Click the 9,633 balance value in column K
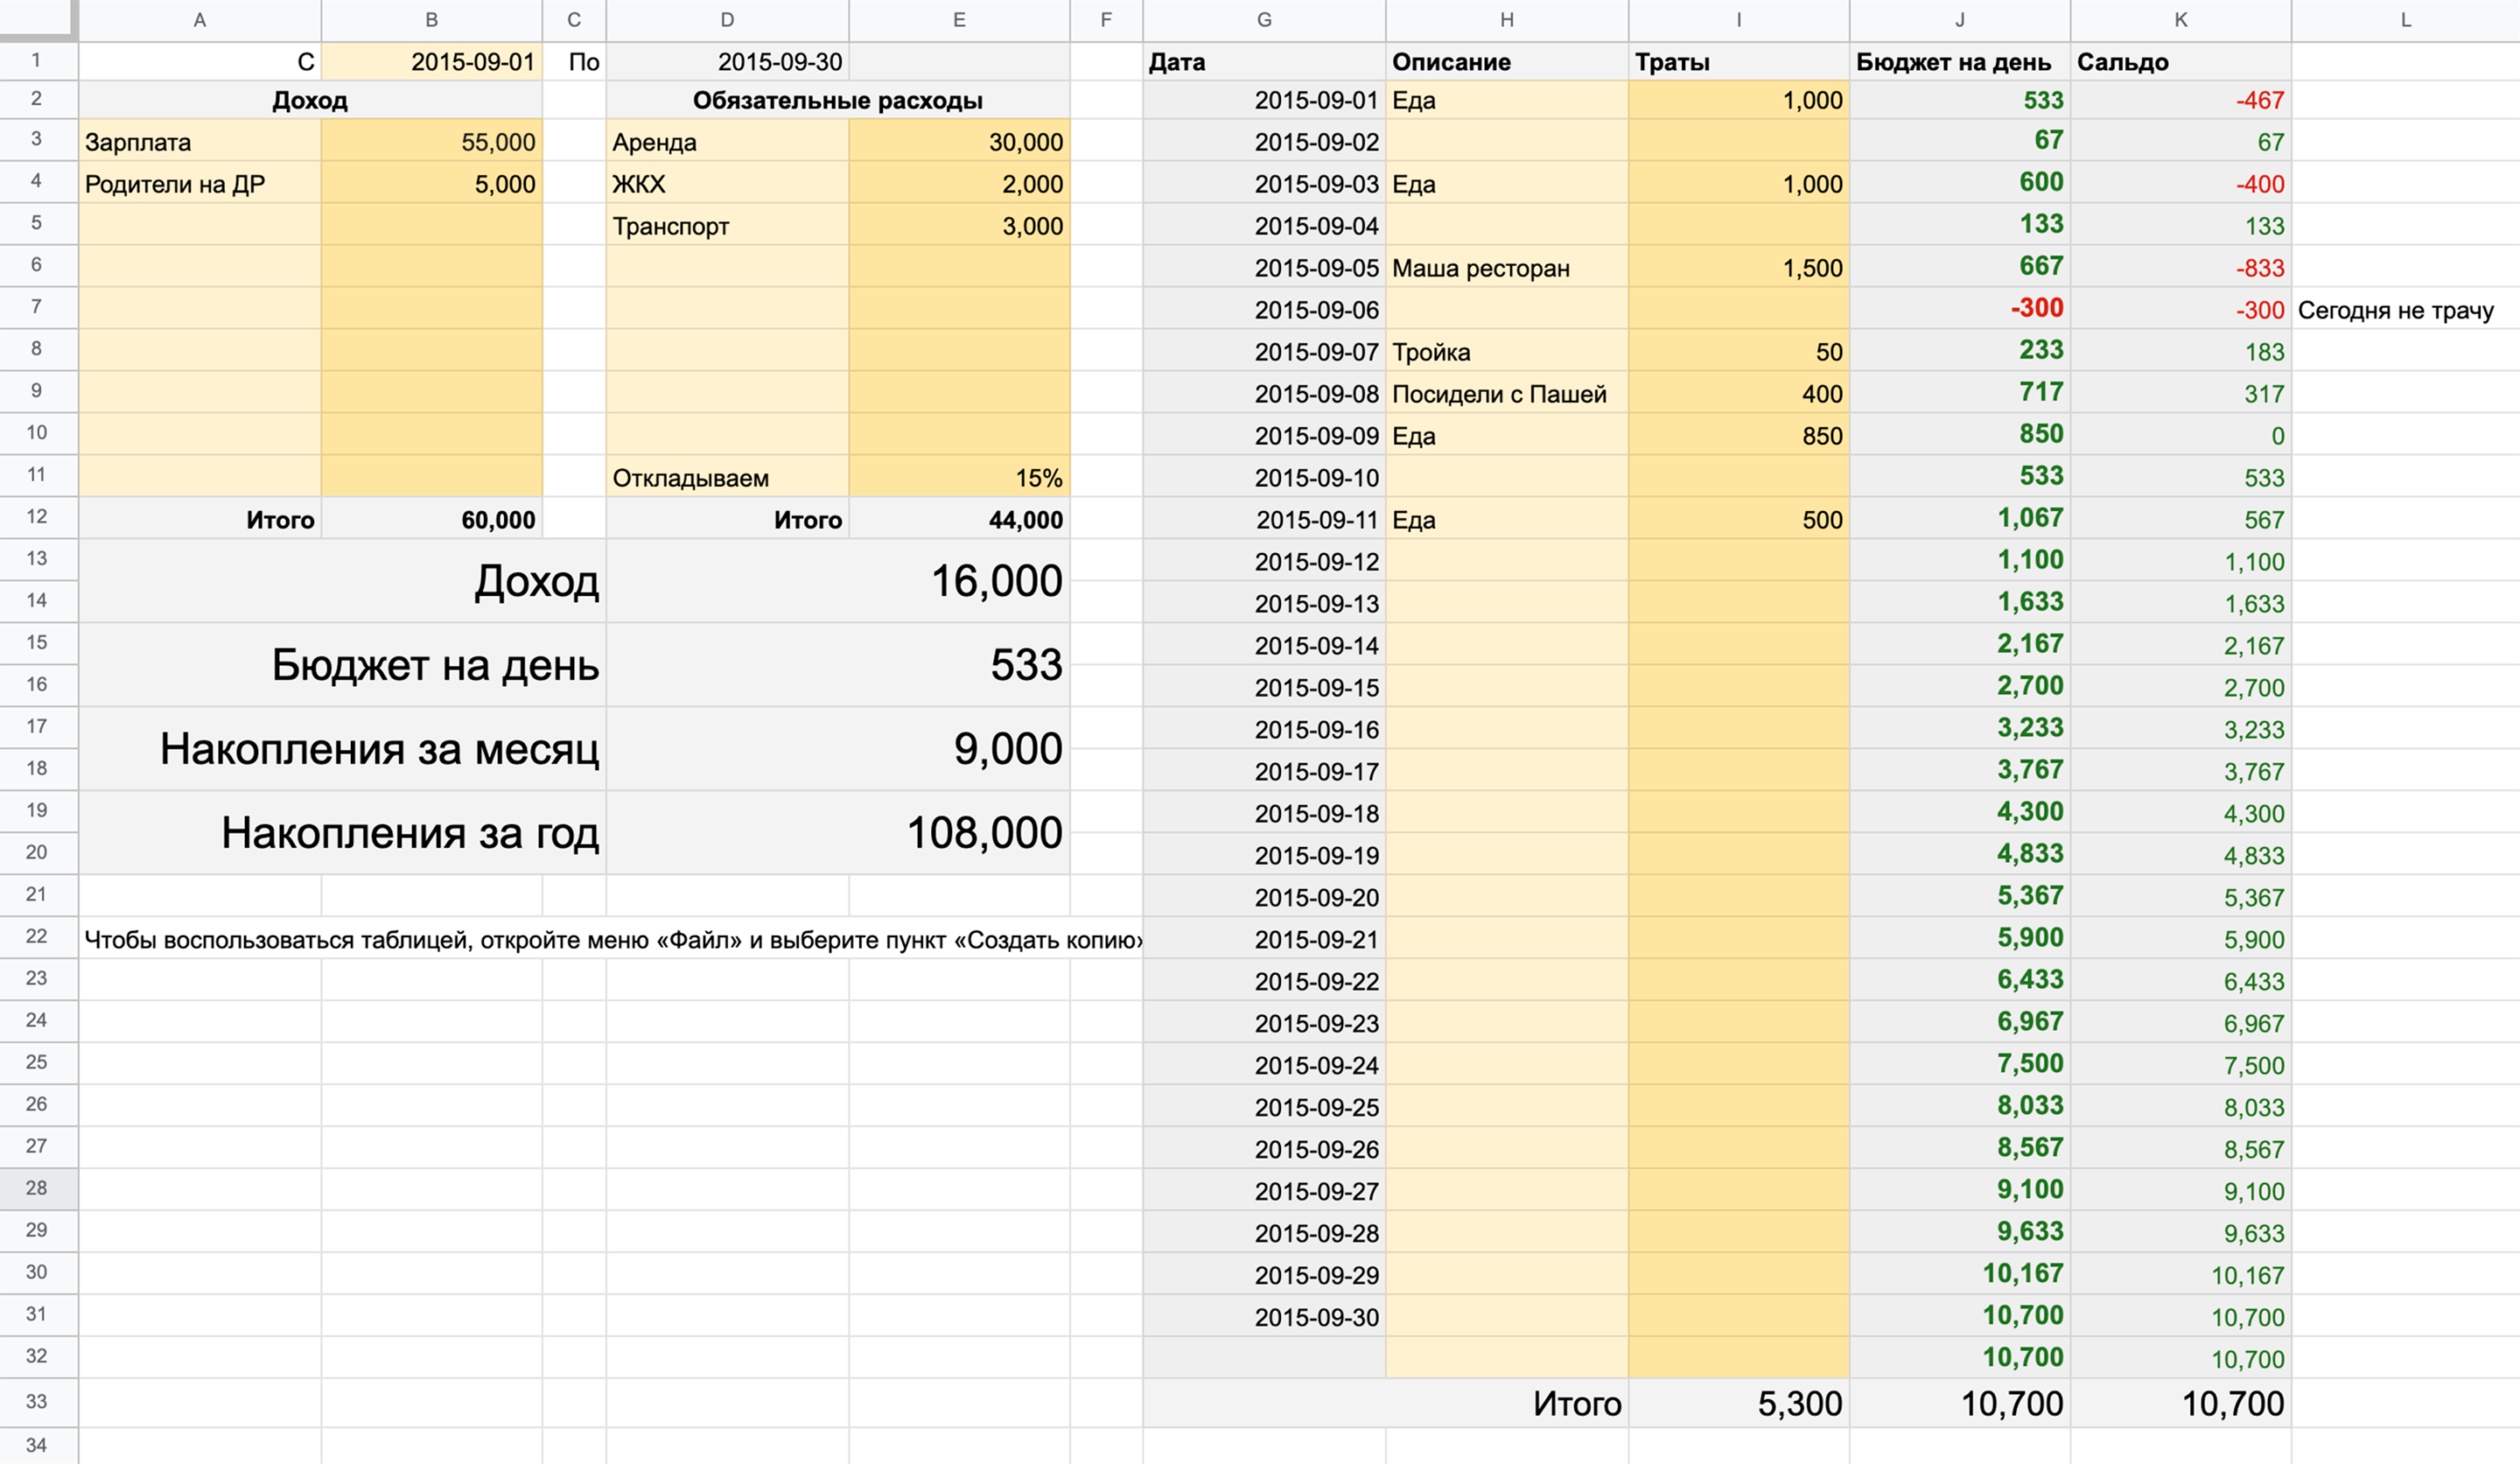The height and width of the screenshot is (1464, 2520). point(2181,1234)
